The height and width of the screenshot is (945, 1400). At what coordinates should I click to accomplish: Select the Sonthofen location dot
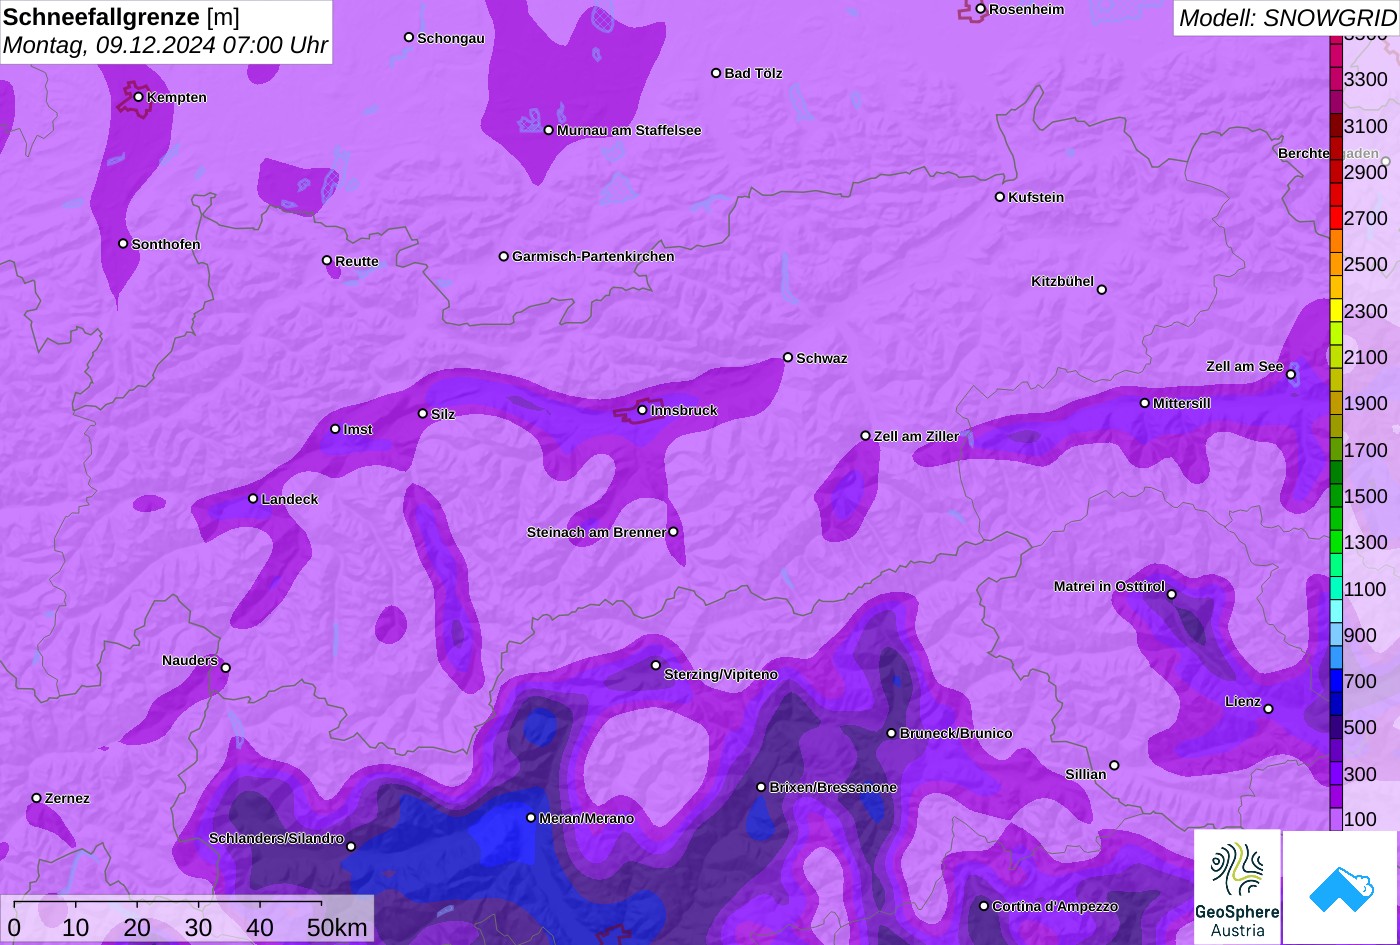coord(124,244)
